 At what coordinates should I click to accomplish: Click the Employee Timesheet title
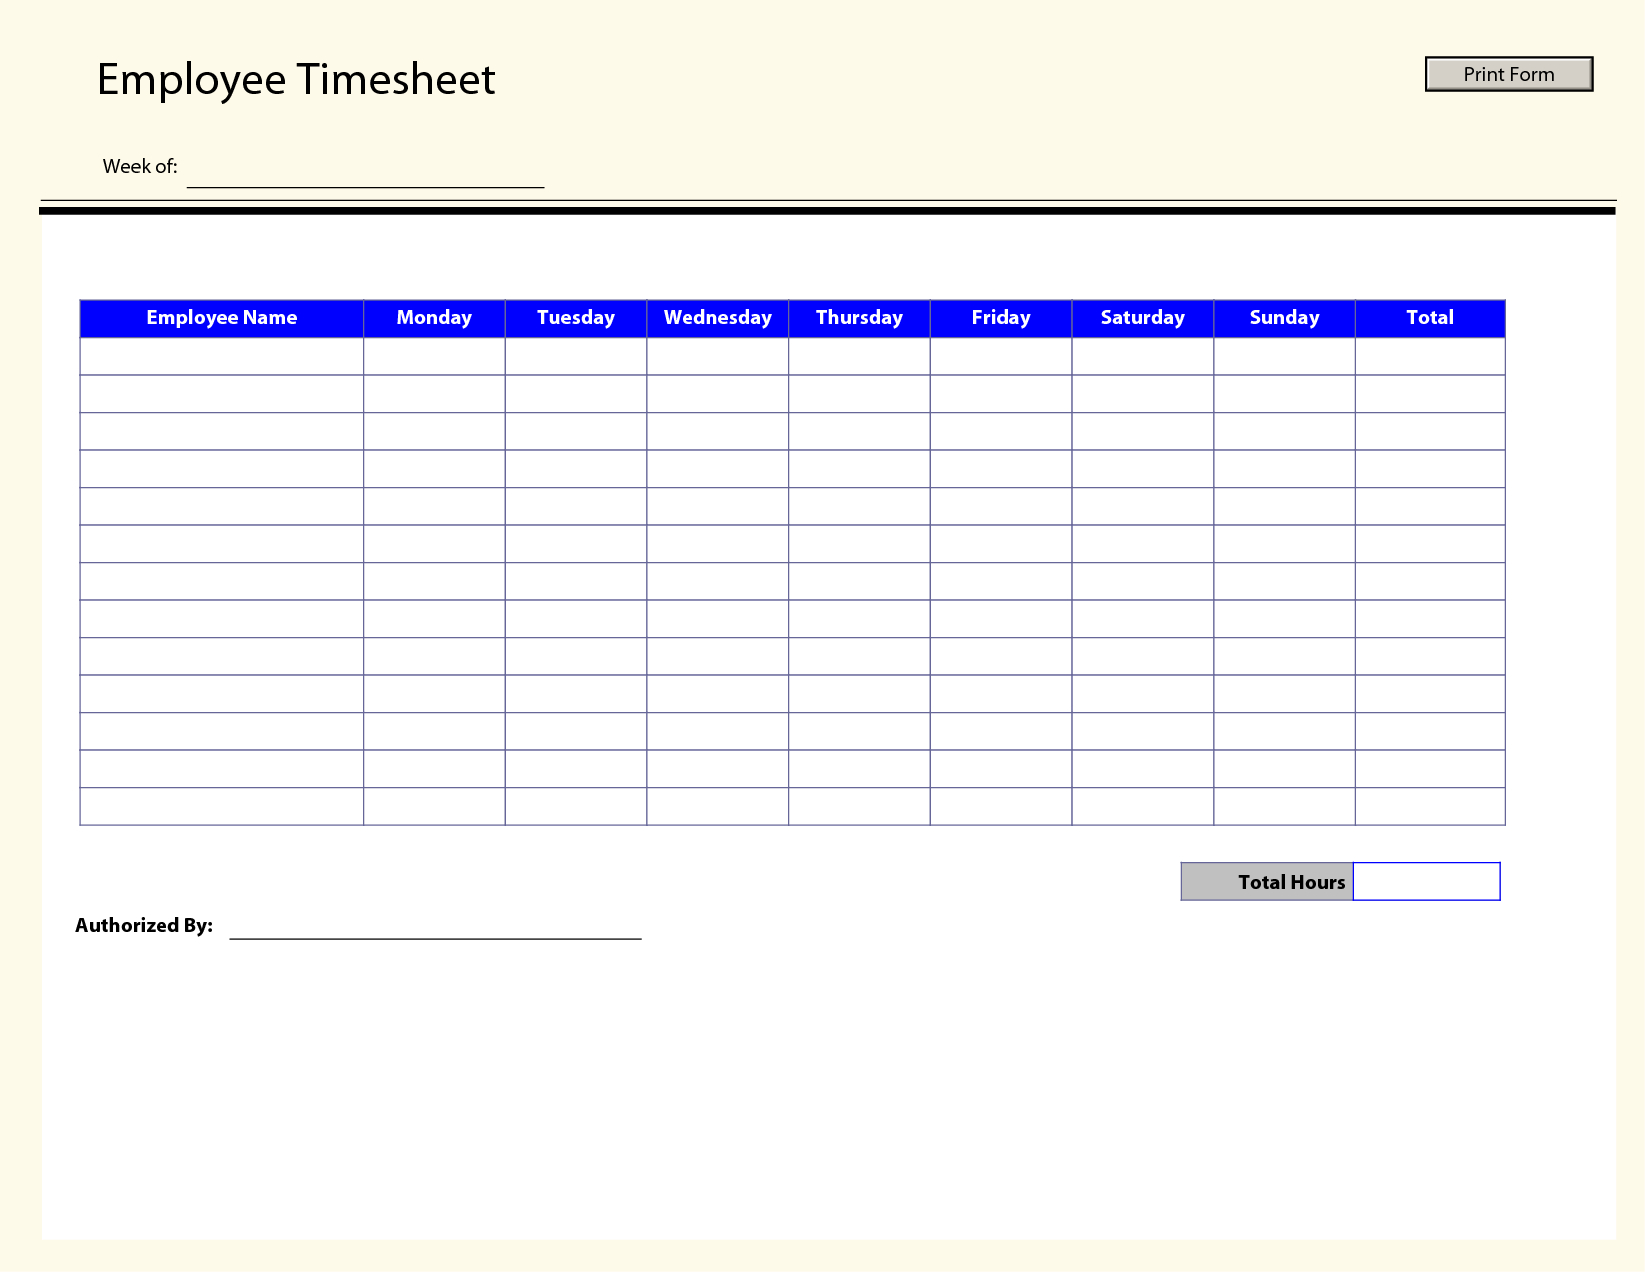(295, 78)
